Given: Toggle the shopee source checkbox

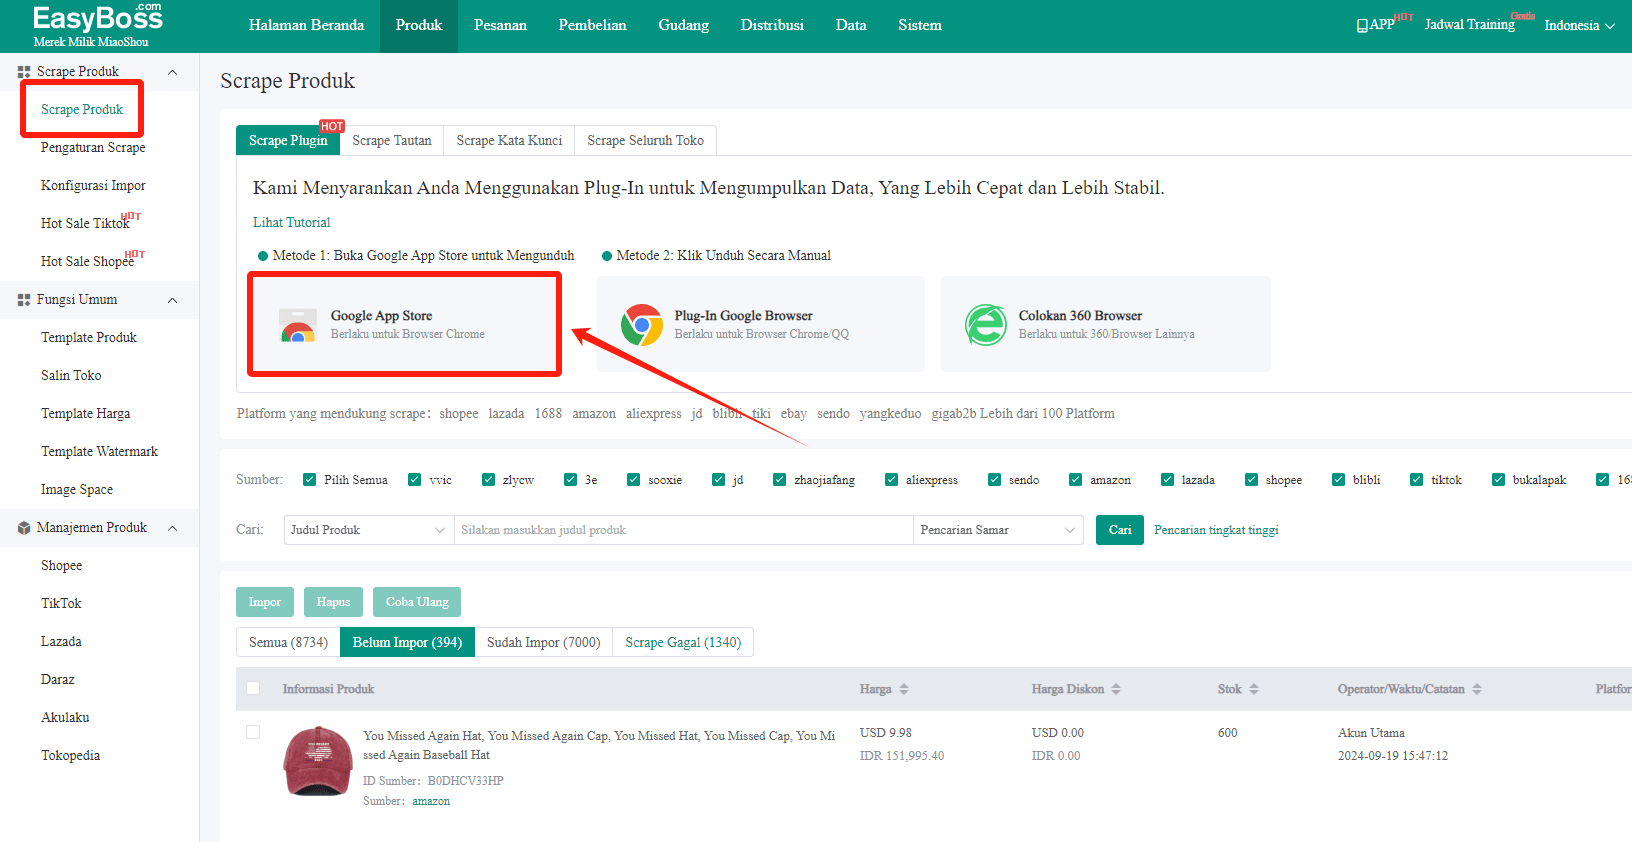Looking at the screenshot, I should (x=1251, y=480).
